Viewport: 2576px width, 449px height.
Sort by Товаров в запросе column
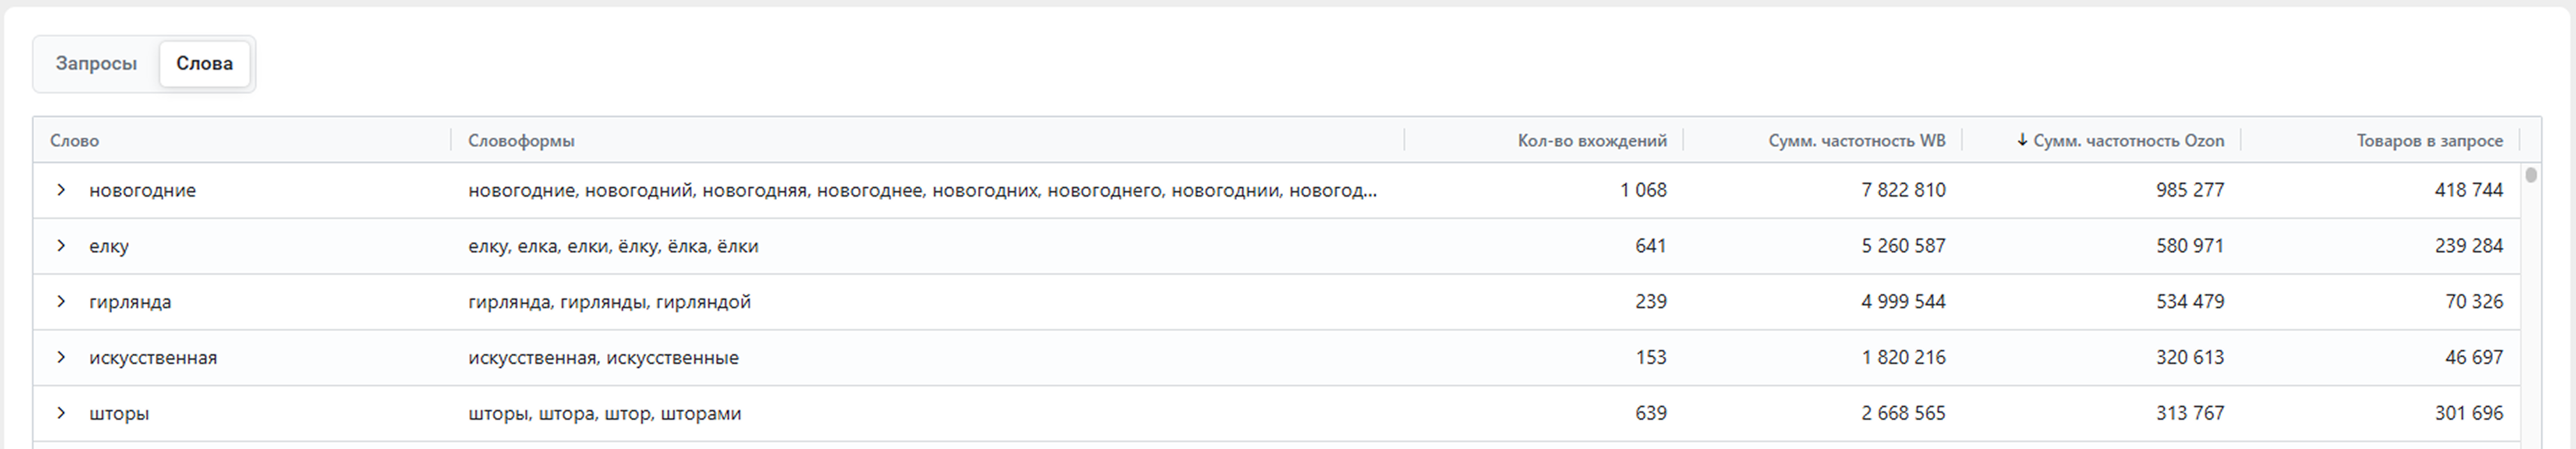click(2429, 141)
